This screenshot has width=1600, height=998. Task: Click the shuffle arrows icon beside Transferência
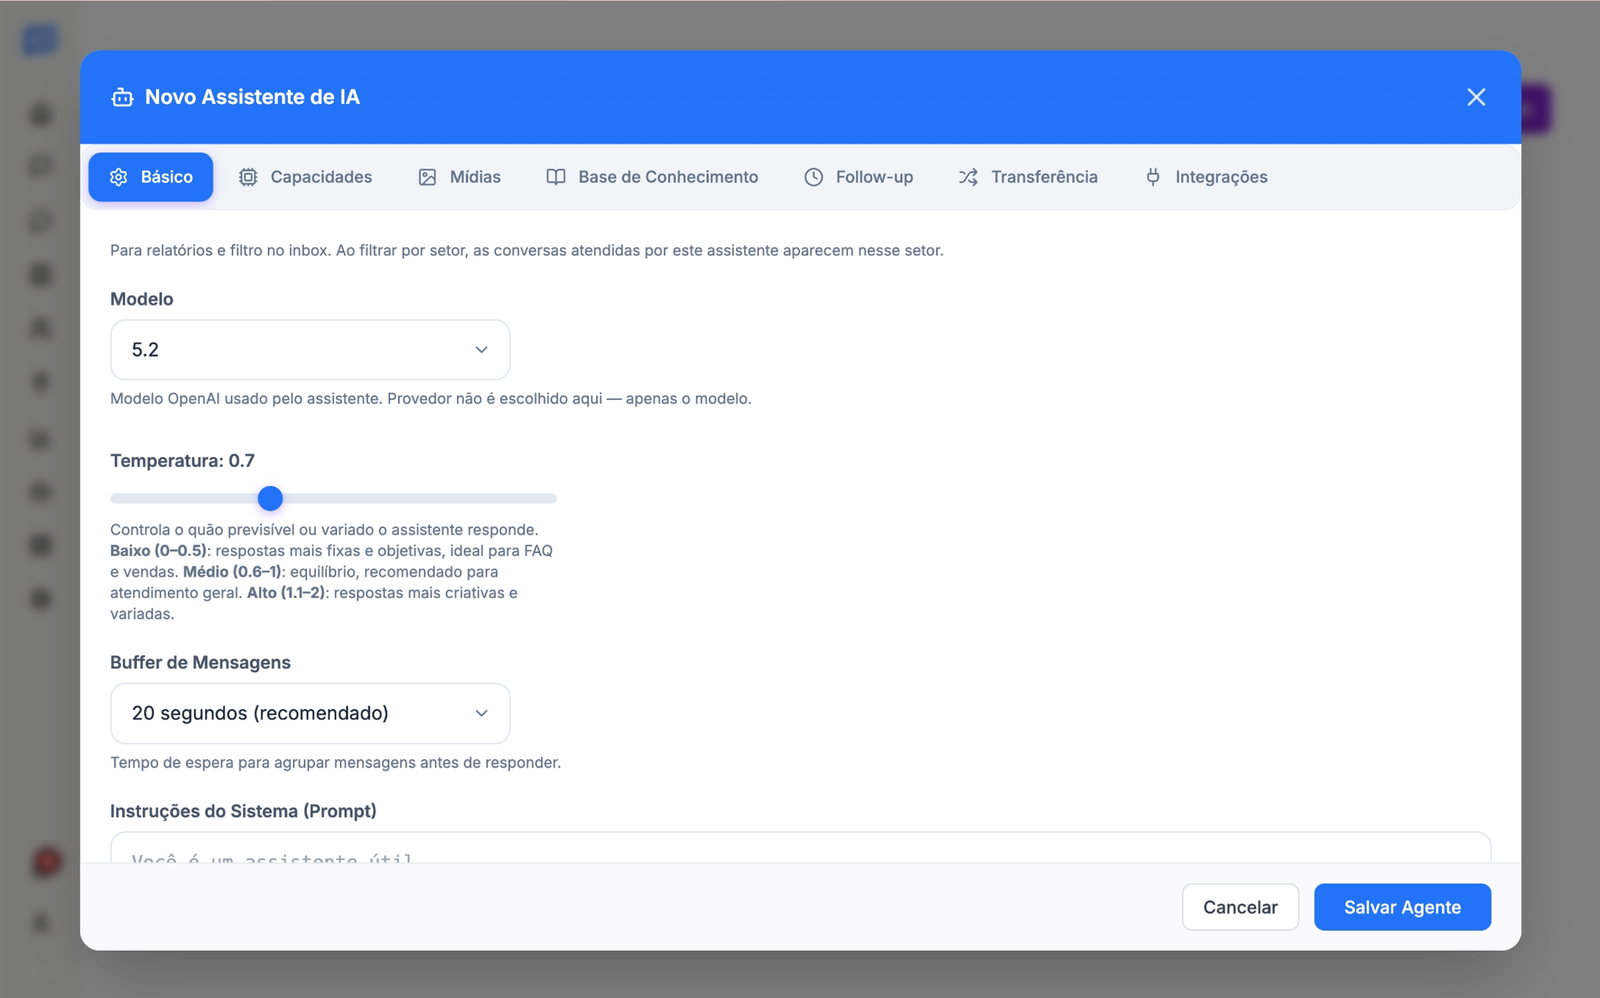(x=968, y=177)
